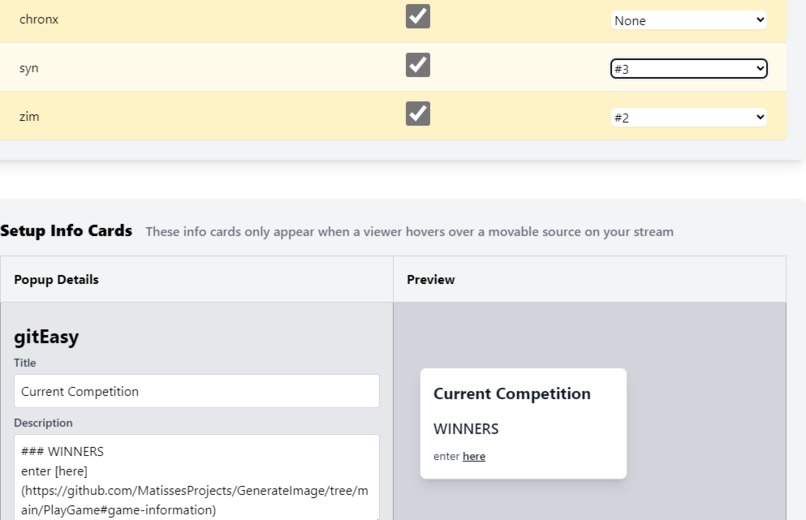The width and height of the screenshot is (806, 520).
Task: Click the 'gitEasy' source heading
Action: pos(46,337)
